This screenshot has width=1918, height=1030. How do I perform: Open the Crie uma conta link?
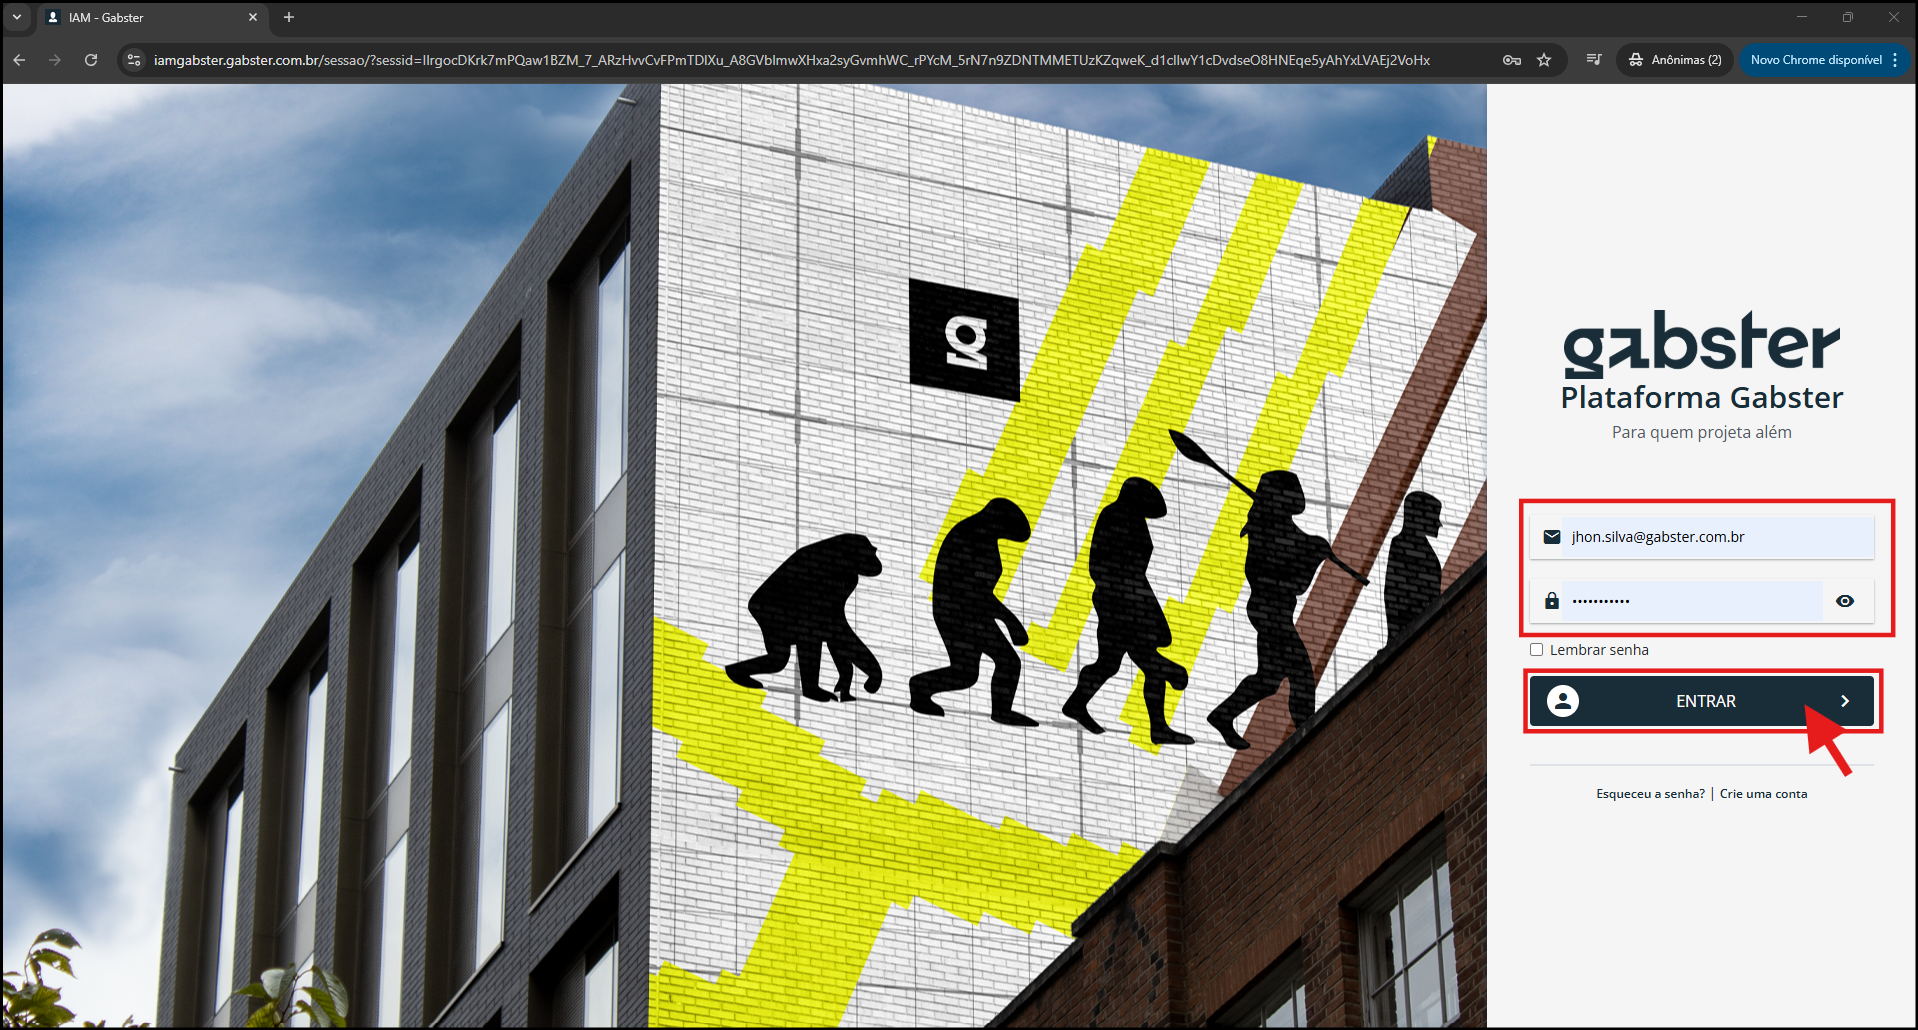1763,794
